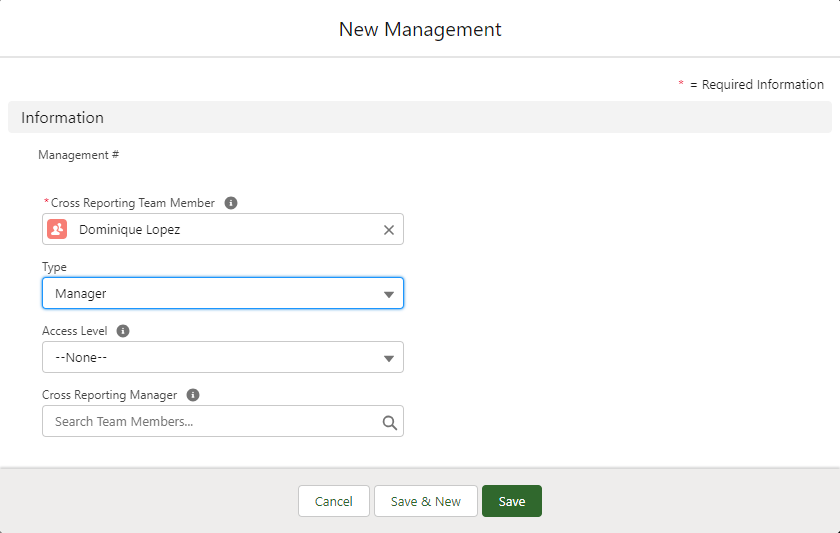Click the magnifier icon in Search Team Members
The height and width of the screenshot is (533, 840).
(389, 422)
